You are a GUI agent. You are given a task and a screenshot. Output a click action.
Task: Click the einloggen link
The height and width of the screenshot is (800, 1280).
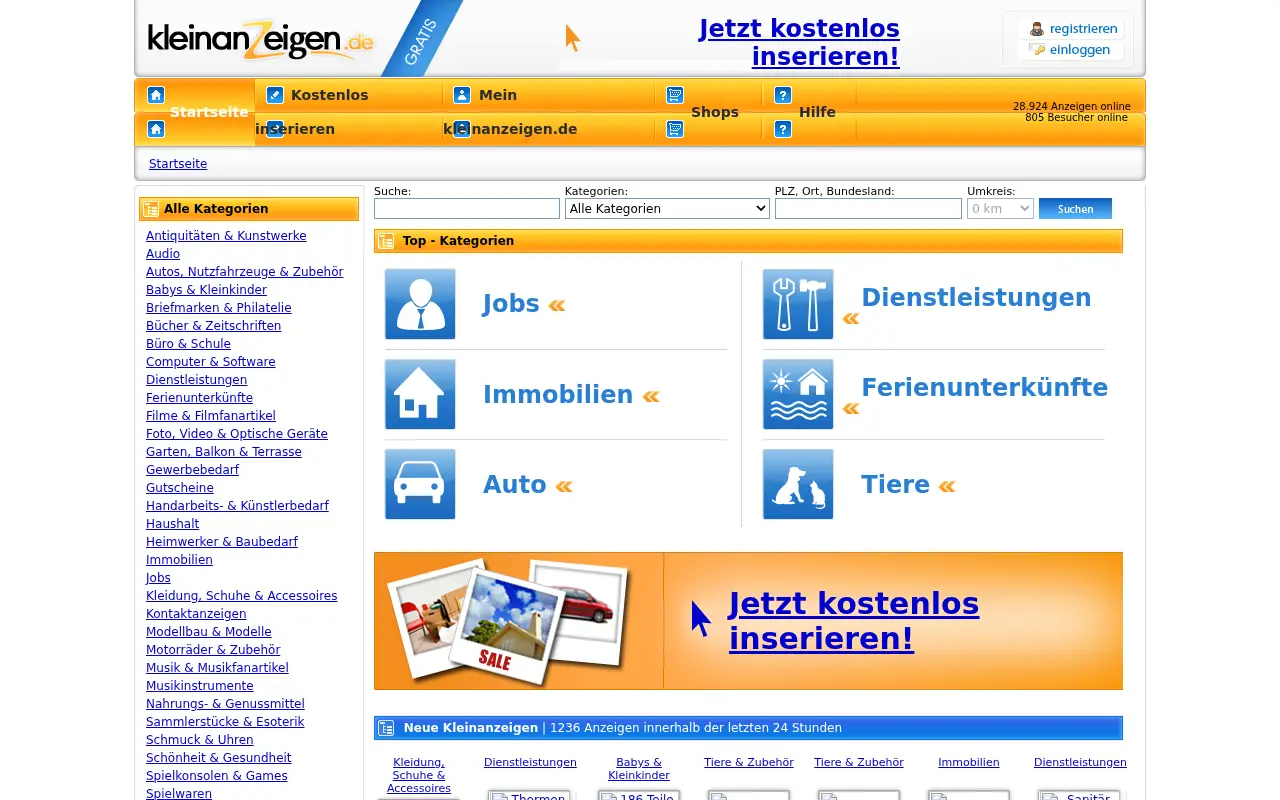point(1080,50)
